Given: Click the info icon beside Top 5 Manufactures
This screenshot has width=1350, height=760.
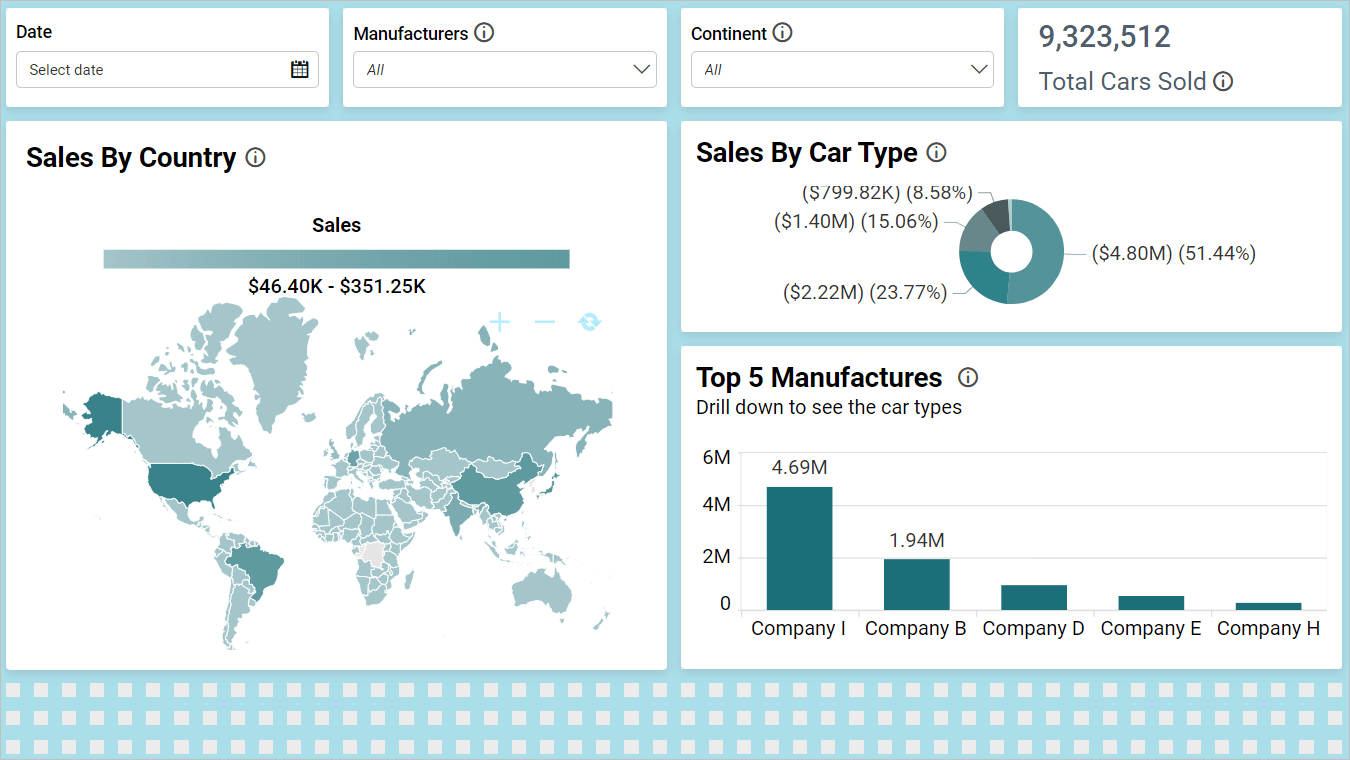Looking at the screenshot, I should pos(967,378).
